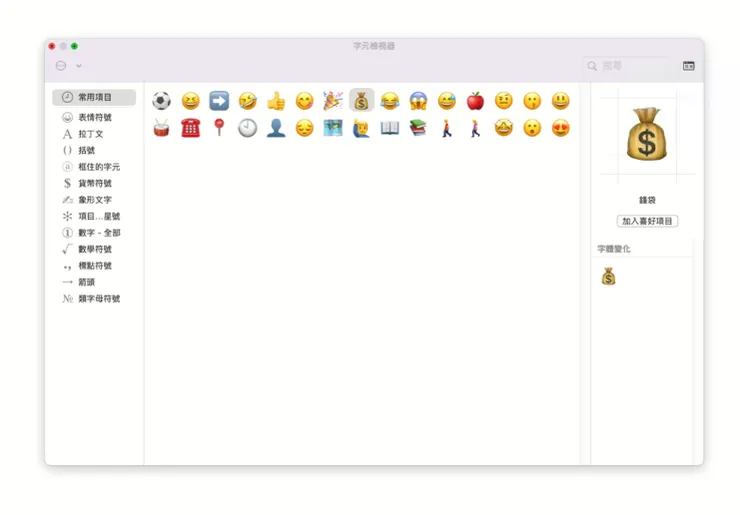This screenshot has width=740, height=515.
Task: Choose the blue right arrow emoji
Action: pyautogui.click(x=219, y=101)
